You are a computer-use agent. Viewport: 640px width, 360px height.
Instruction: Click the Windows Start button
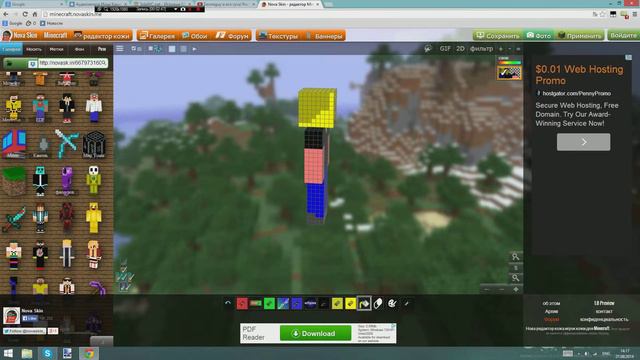tap(8, 353)
